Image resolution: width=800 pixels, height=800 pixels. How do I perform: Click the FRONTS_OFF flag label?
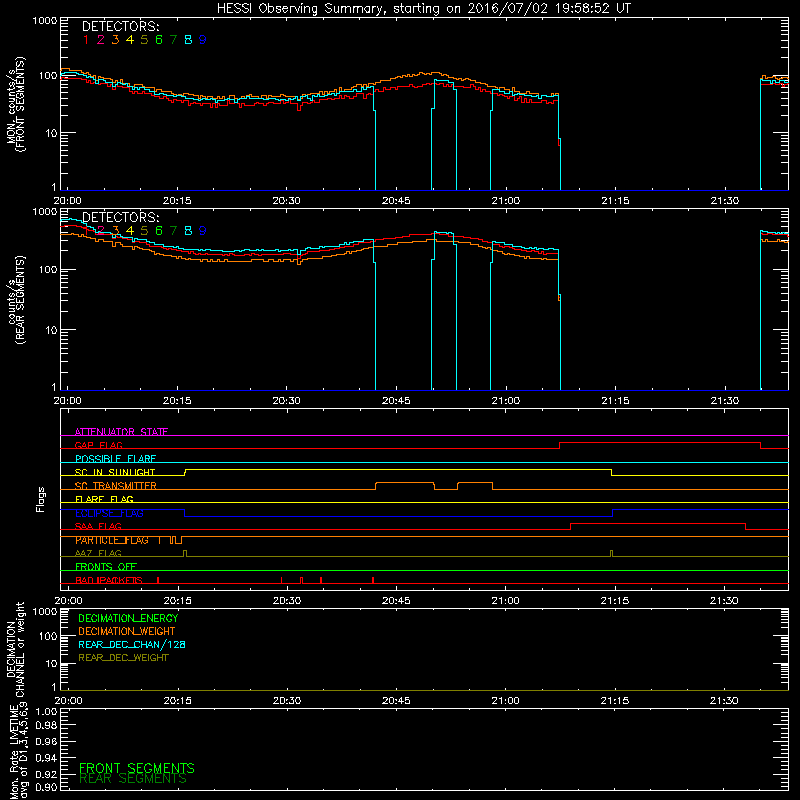point(106,567)
